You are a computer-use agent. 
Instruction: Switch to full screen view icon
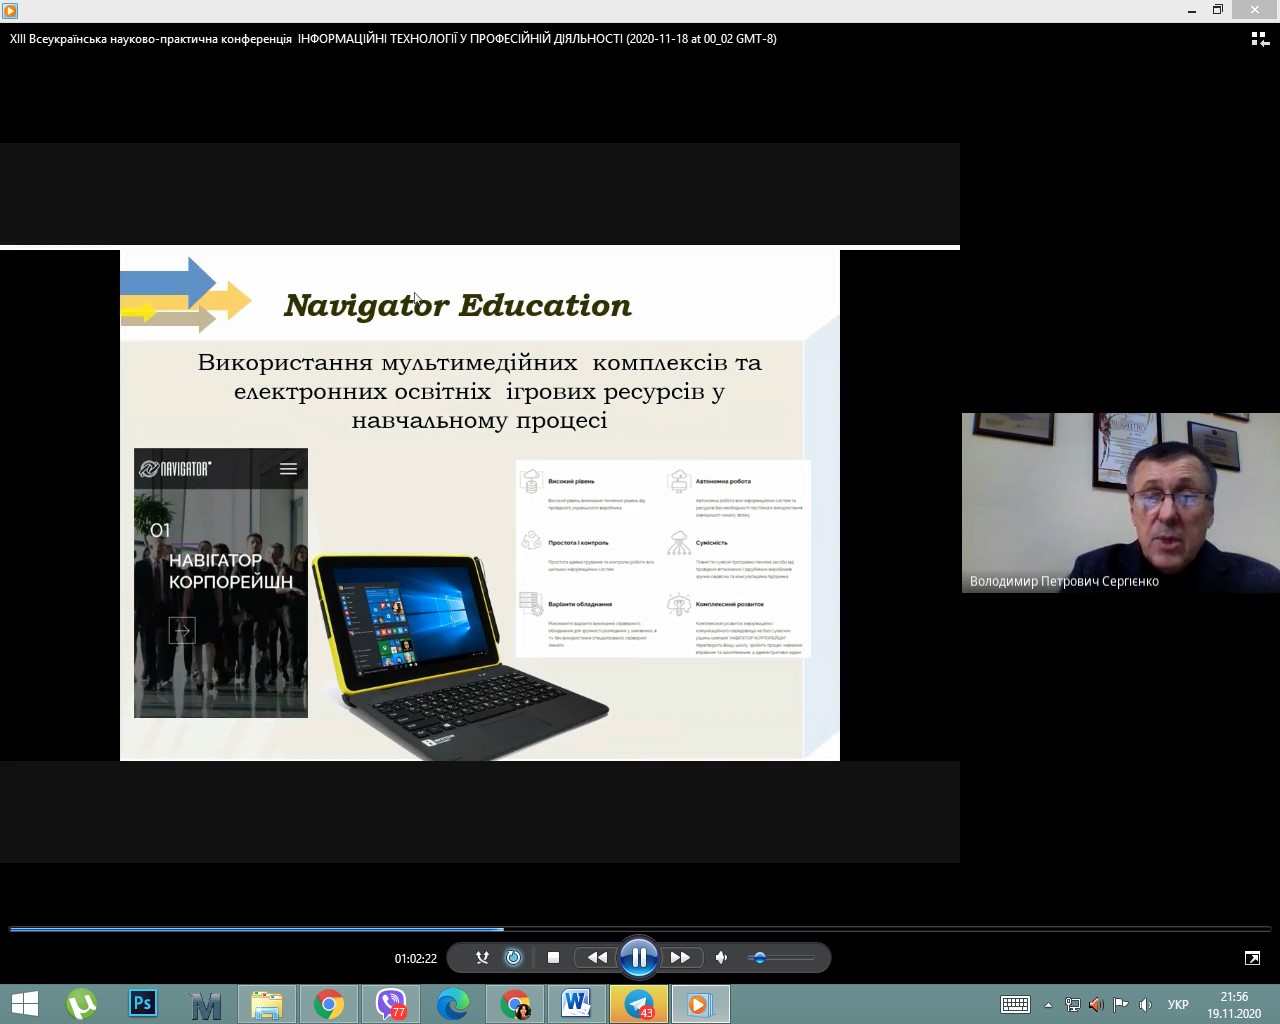tap(1252, 958)
